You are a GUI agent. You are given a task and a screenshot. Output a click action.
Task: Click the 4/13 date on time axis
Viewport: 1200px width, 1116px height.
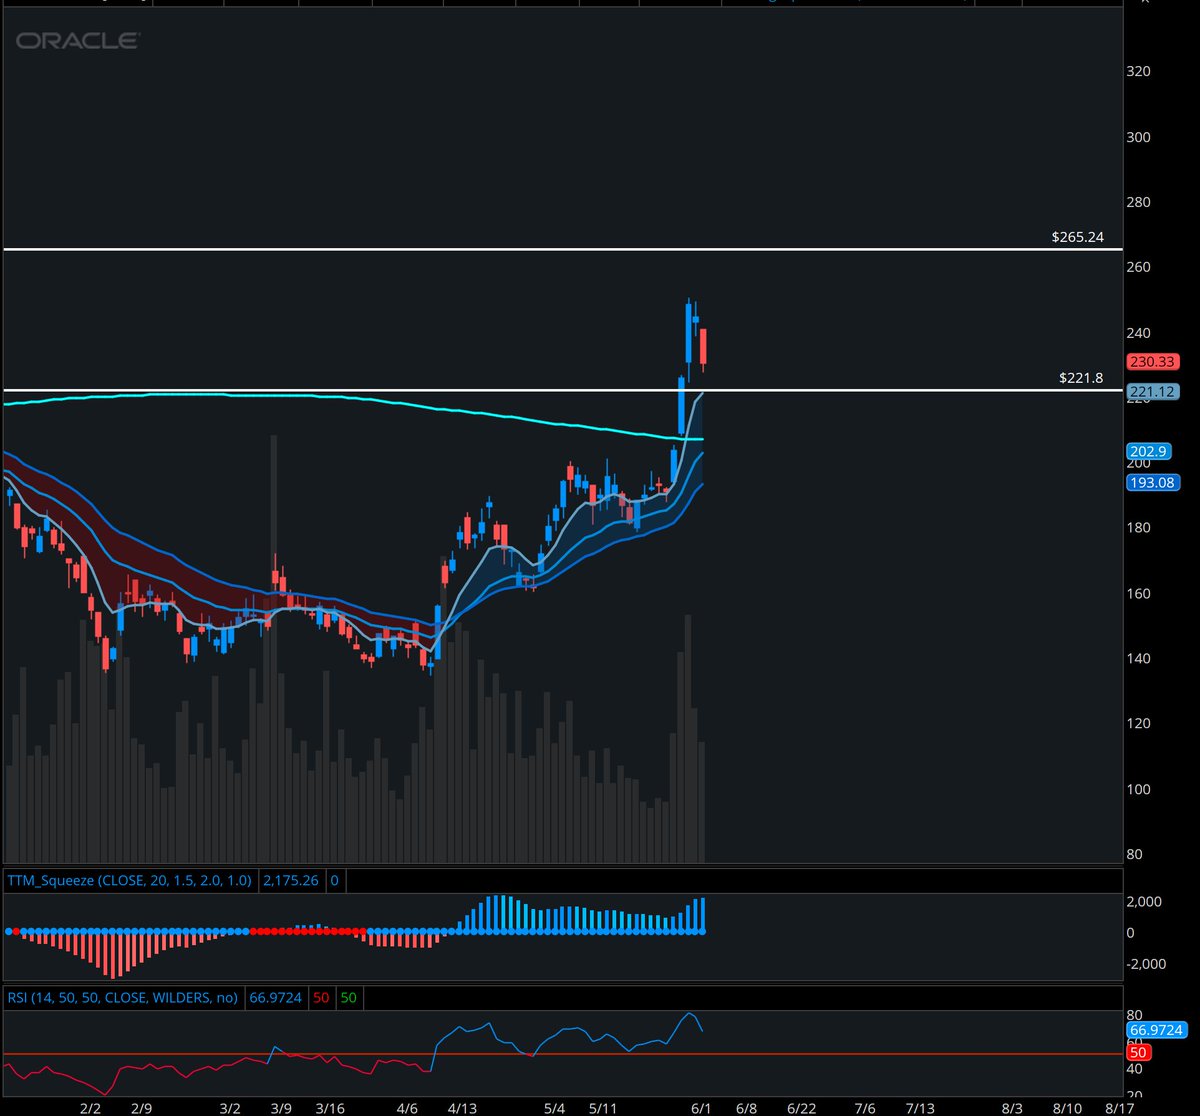(x=462, y=1108)
